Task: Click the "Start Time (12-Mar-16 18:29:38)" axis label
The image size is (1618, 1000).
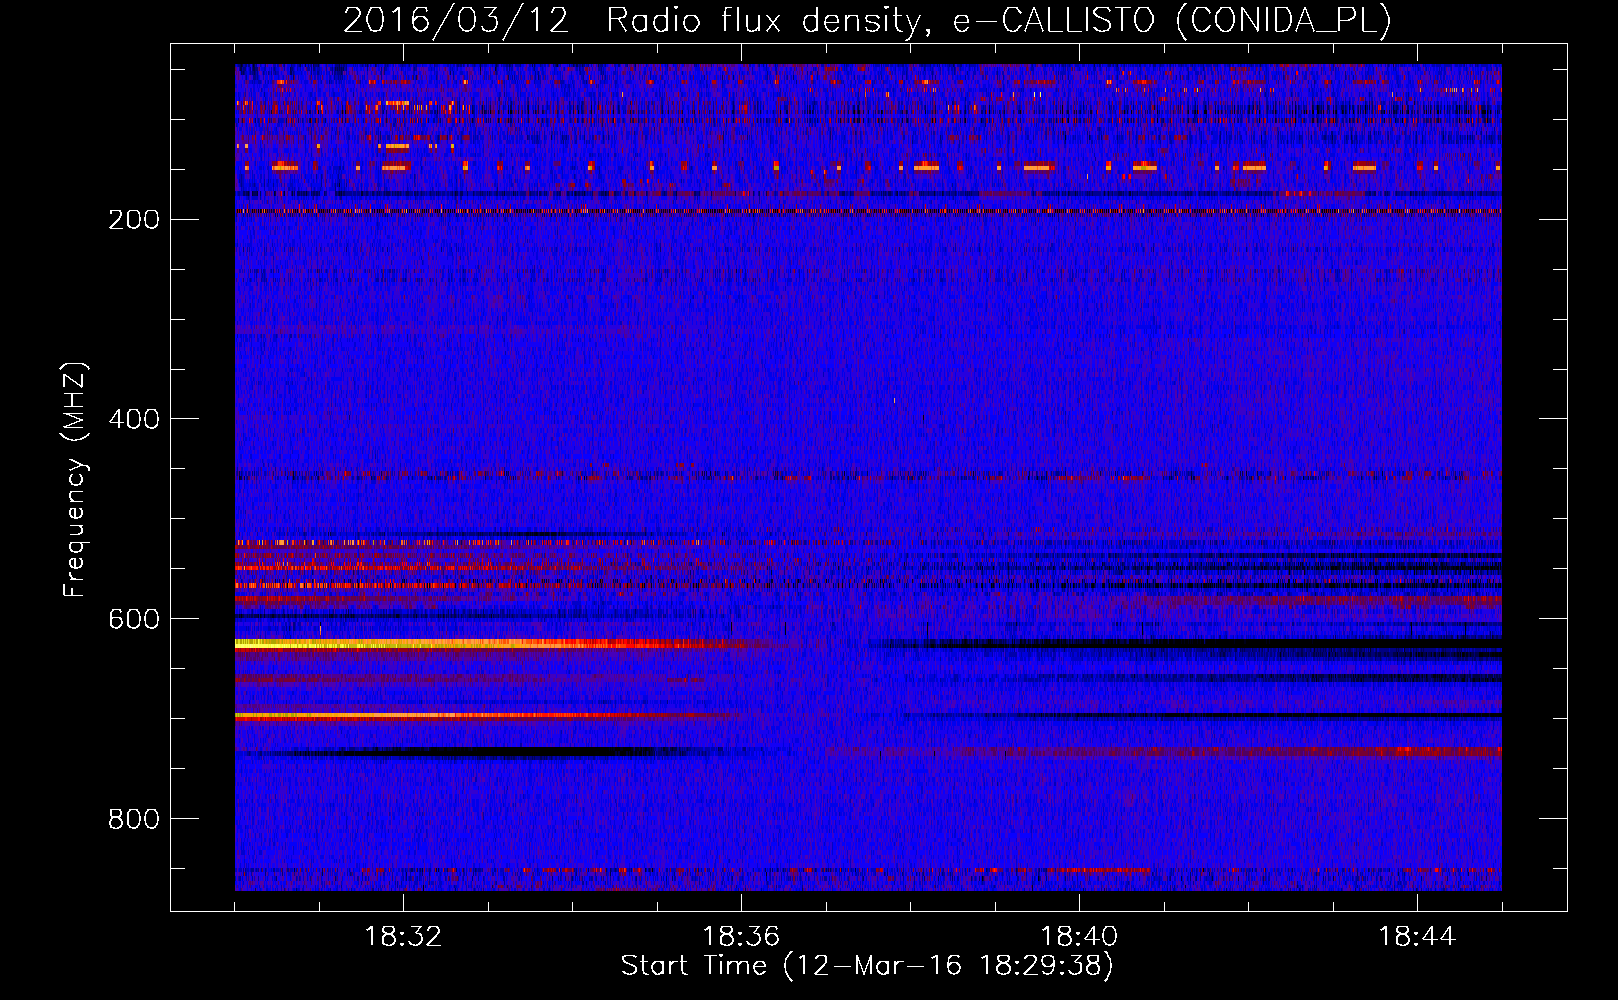Action: [867, 966]
